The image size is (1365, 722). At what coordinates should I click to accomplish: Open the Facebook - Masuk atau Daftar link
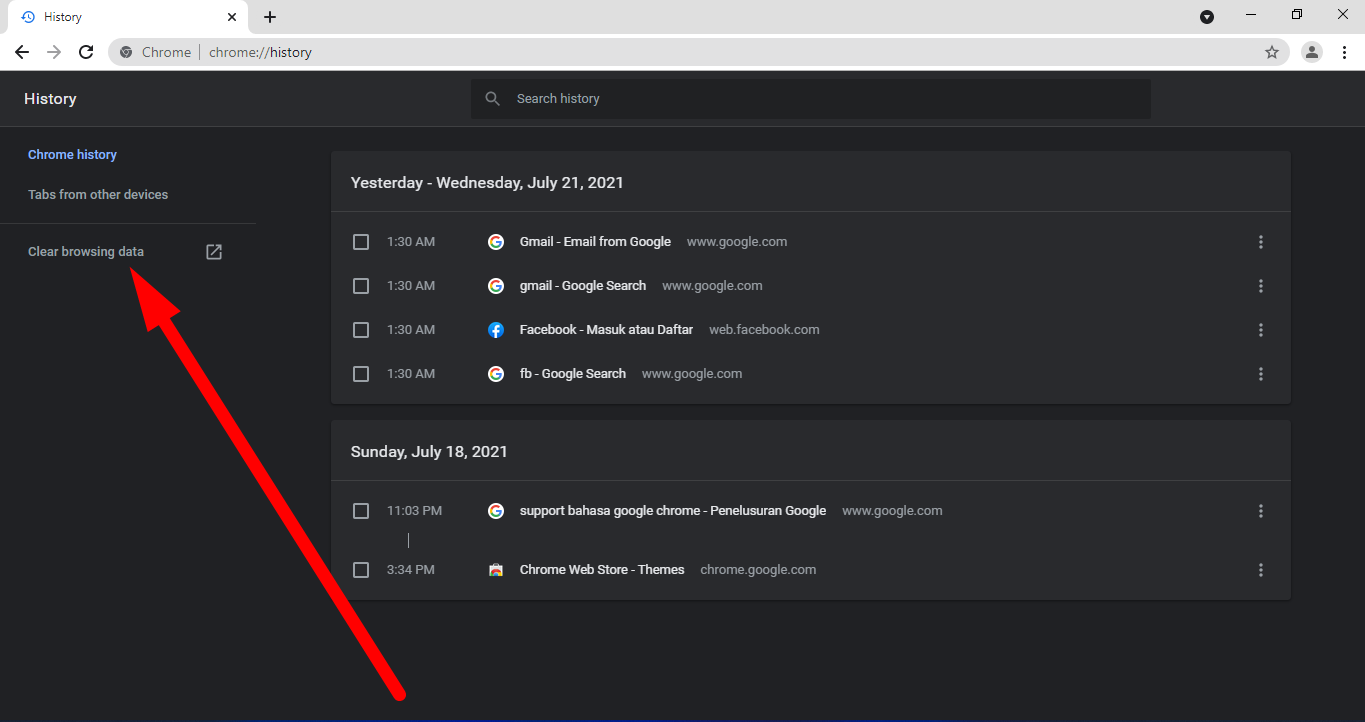[x=606, y=330]
